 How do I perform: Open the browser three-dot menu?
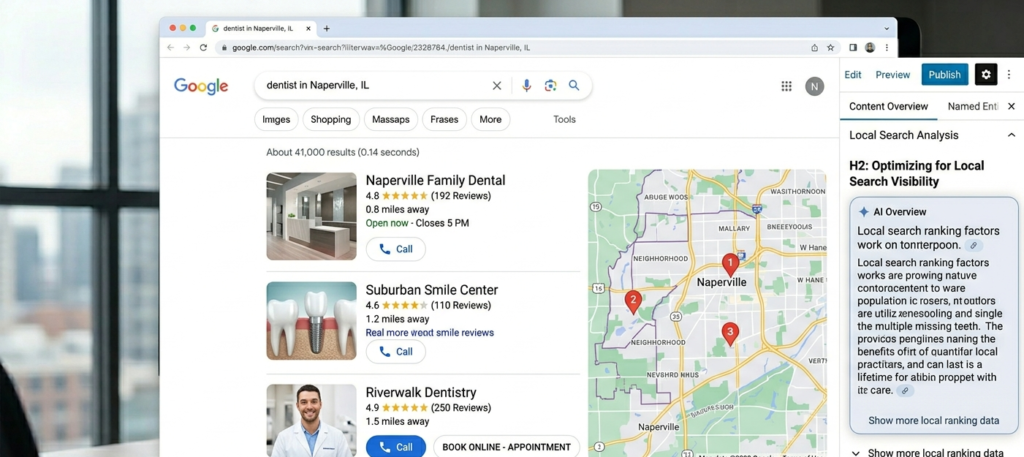point(887,48)
